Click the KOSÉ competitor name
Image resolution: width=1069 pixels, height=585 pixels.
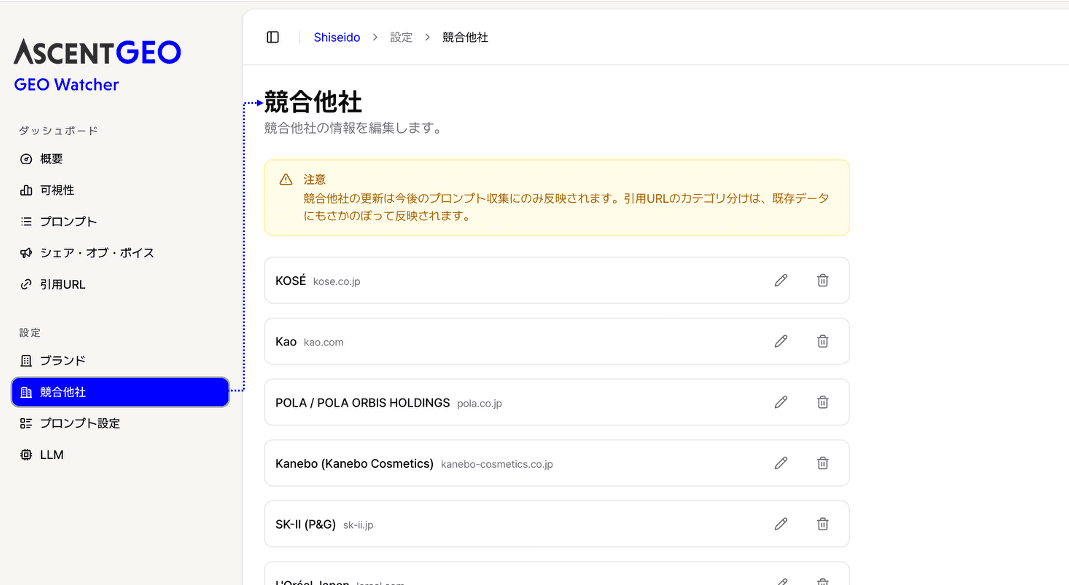tap(290, 280)
